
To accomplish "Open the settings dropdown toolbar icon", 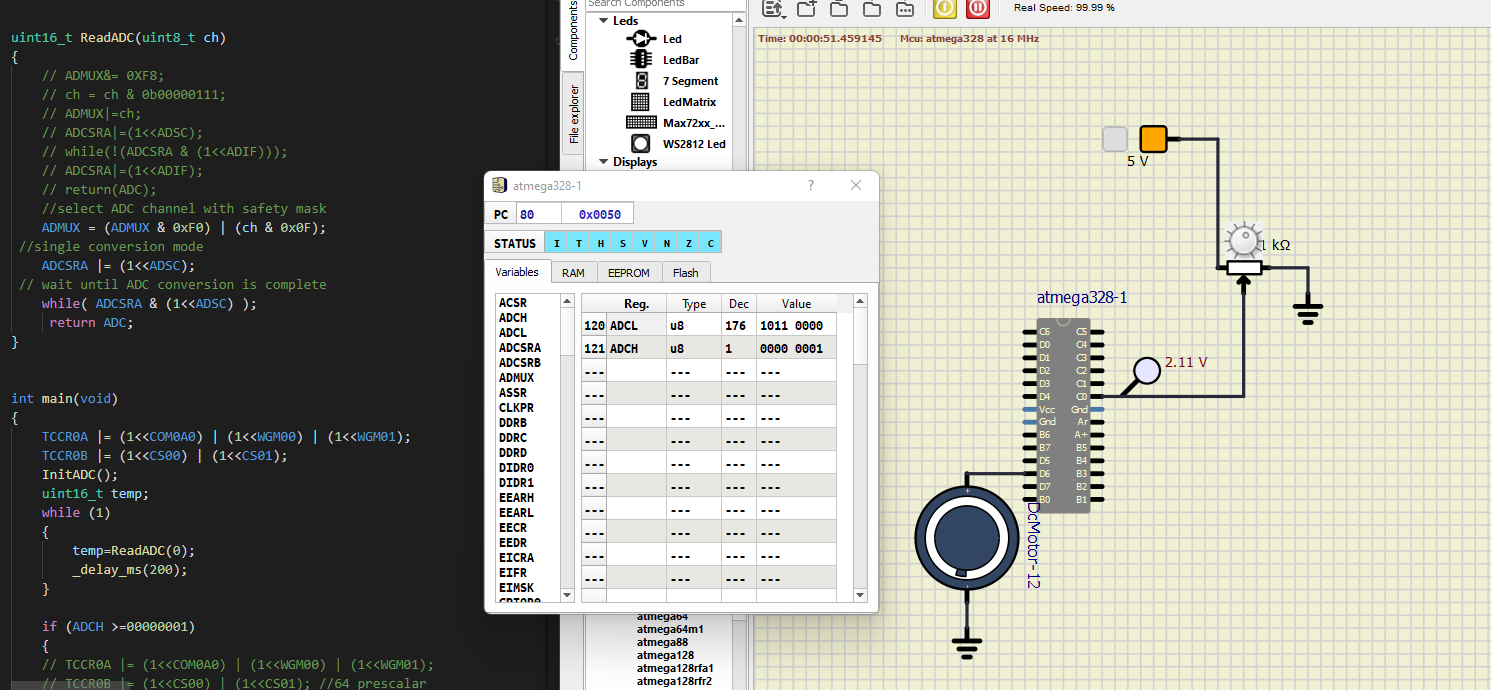I will pyautogui.click(x=773, y=8).
